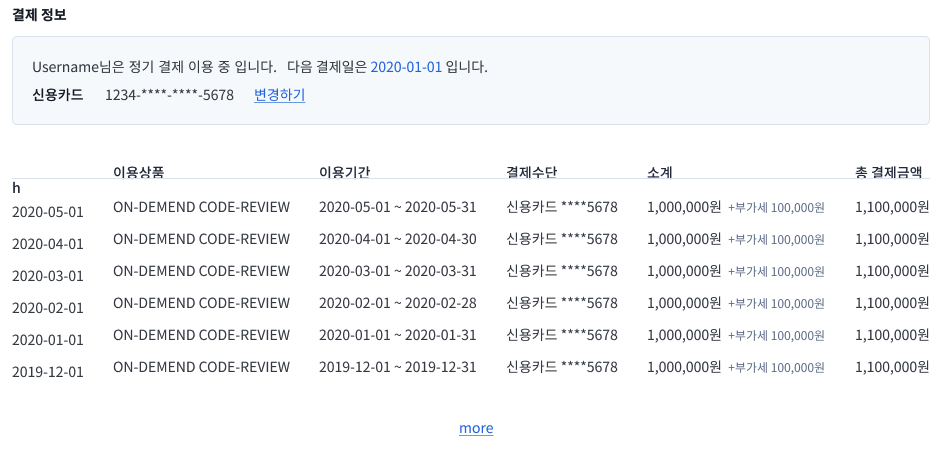Click 신용카드 ****5678 in the 2020-03-01 row
This screenshot has height=451, width=941.
(562, 271)
